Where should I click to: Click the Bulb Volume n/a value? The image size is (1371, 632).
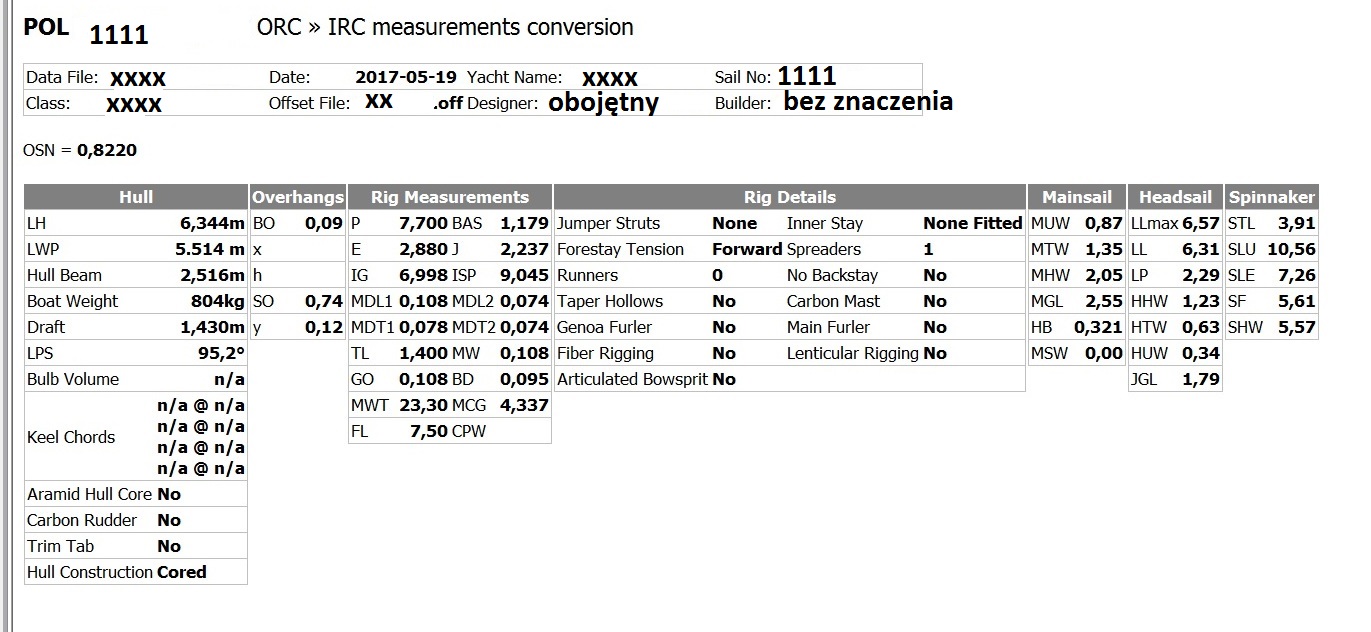coord(229,379)
